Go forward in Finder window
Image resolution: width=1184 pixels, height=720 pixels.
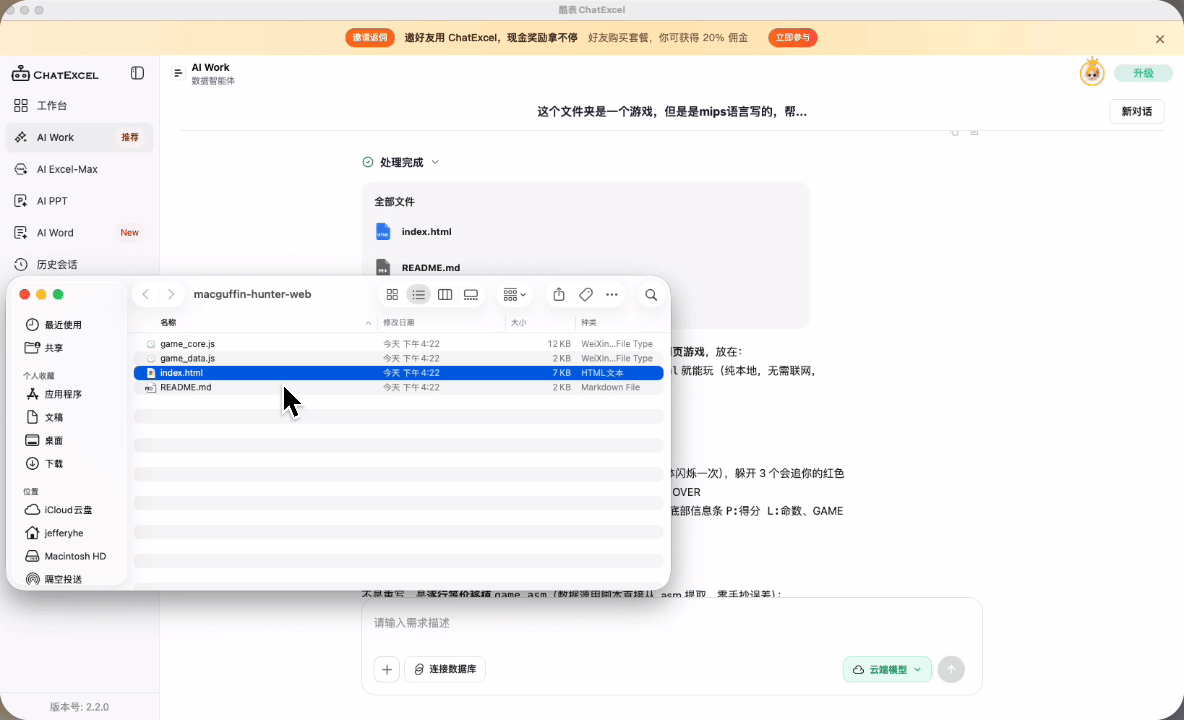click(171, 294)
